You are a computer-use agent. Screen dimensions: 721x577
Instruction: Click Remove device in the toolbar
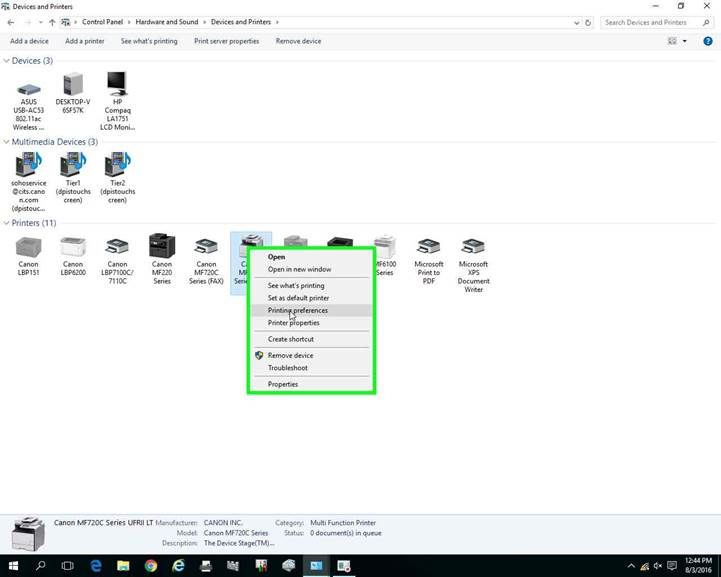(298, 41)
